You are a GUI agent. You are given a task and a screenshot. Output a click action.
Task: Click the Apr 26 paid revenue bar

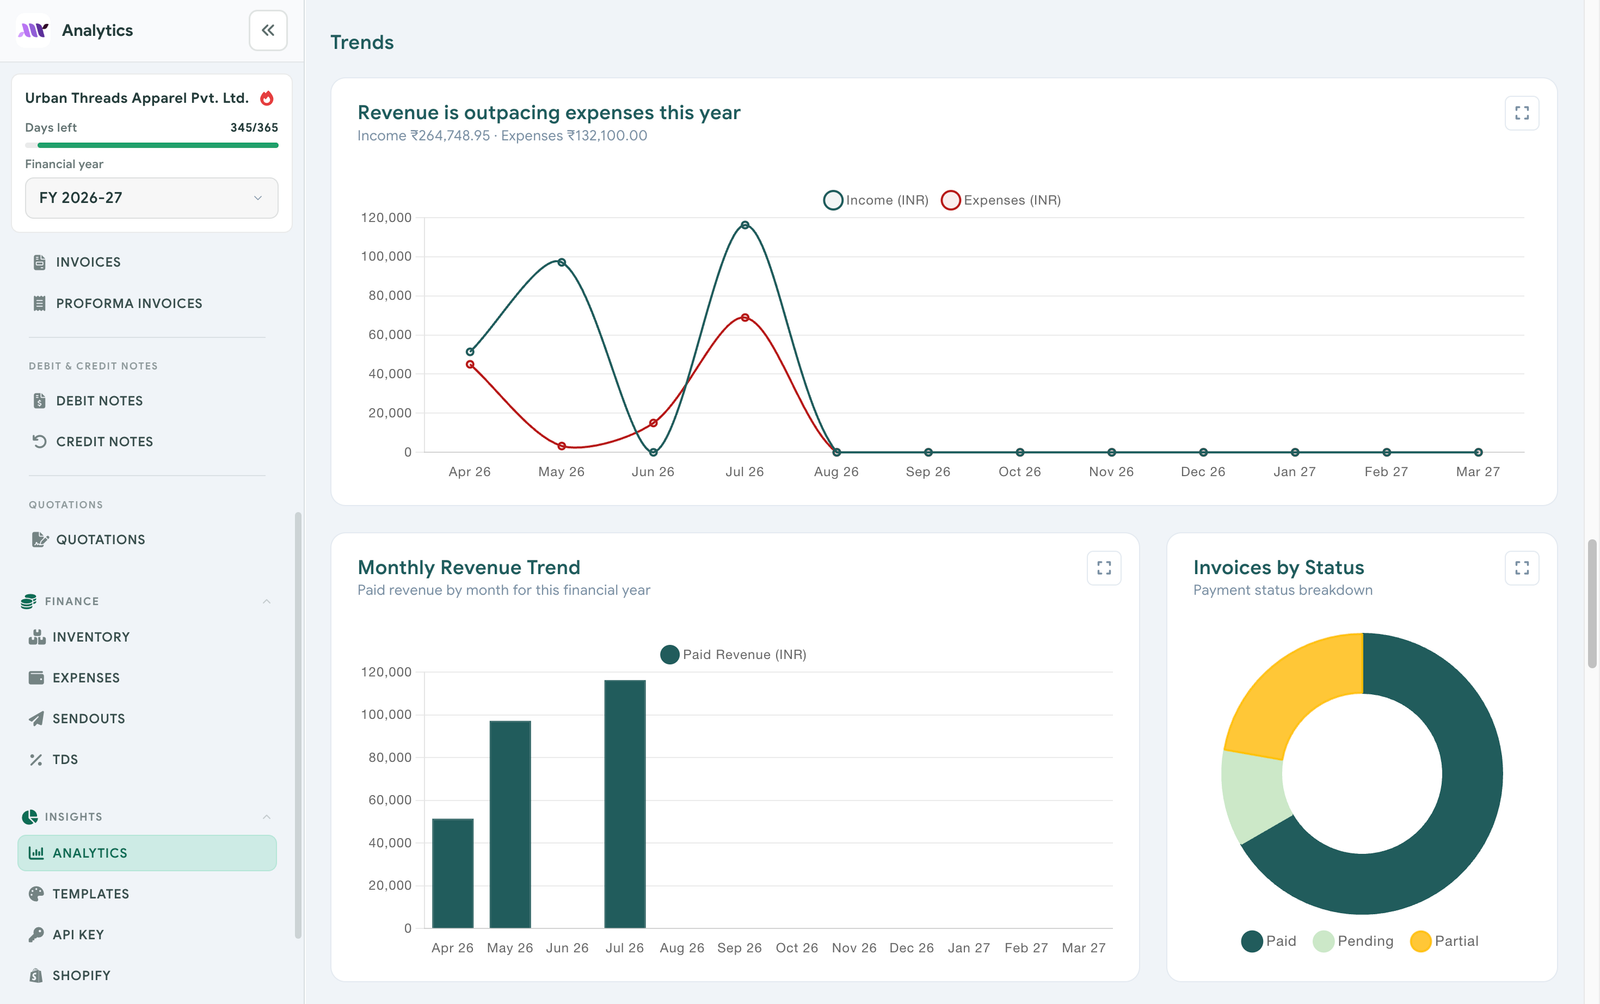(x=453, y=873)
